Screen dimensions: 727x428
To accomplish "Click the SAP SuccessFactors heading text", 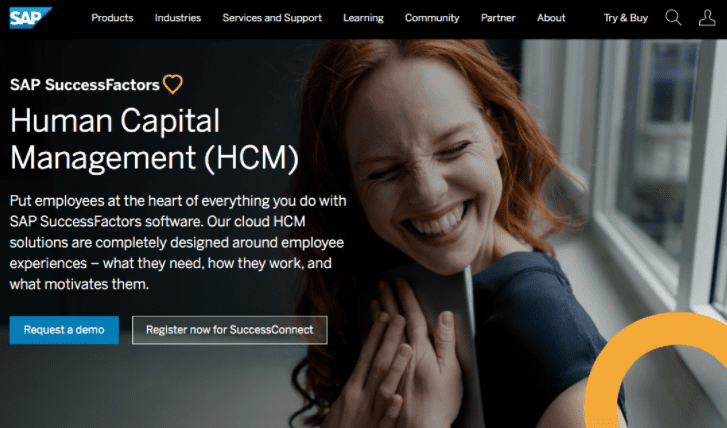I will pyautogui.click(x=85, y=85).
